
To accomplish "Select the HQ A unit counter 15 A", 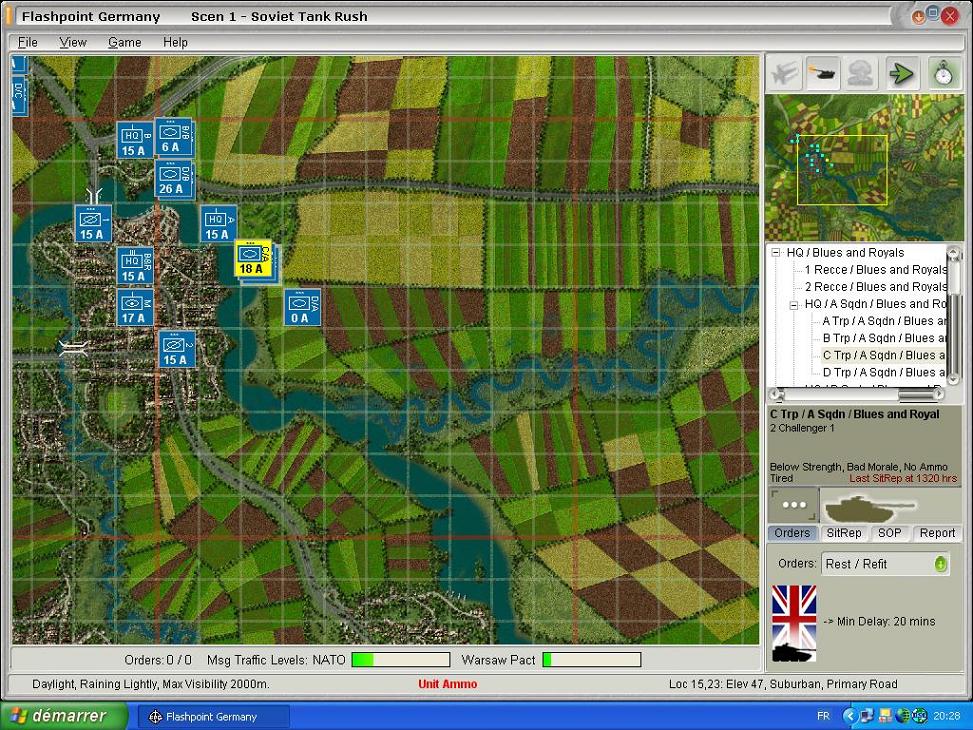I will pyautogui.click(x=218, y=224).
